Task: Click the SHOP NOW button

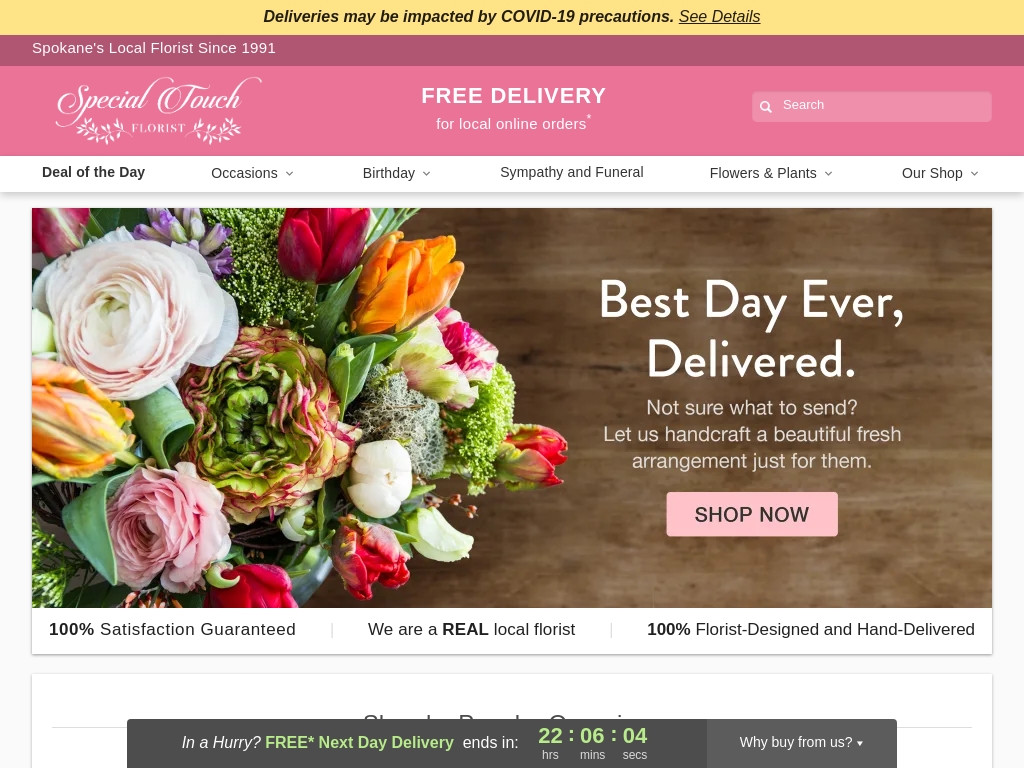Action: coord(752,514)
